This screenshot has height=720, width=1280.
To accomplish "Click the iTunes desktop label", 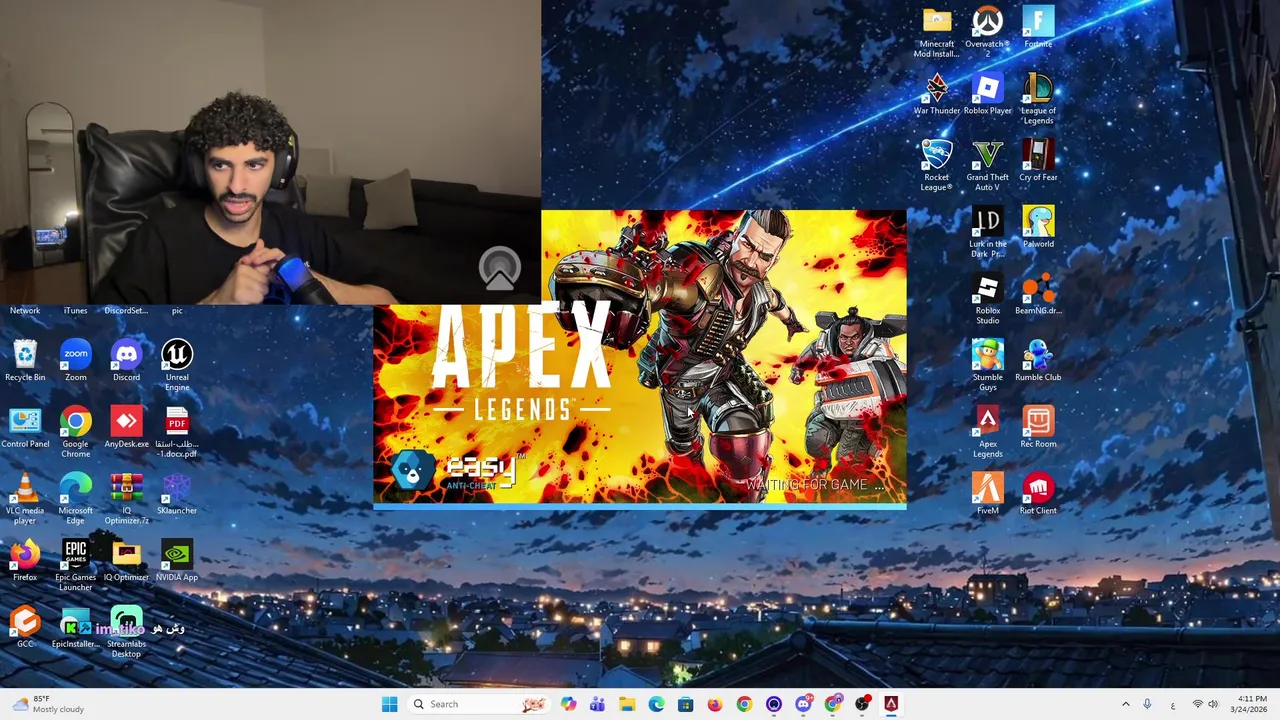I will coord(75,310).
